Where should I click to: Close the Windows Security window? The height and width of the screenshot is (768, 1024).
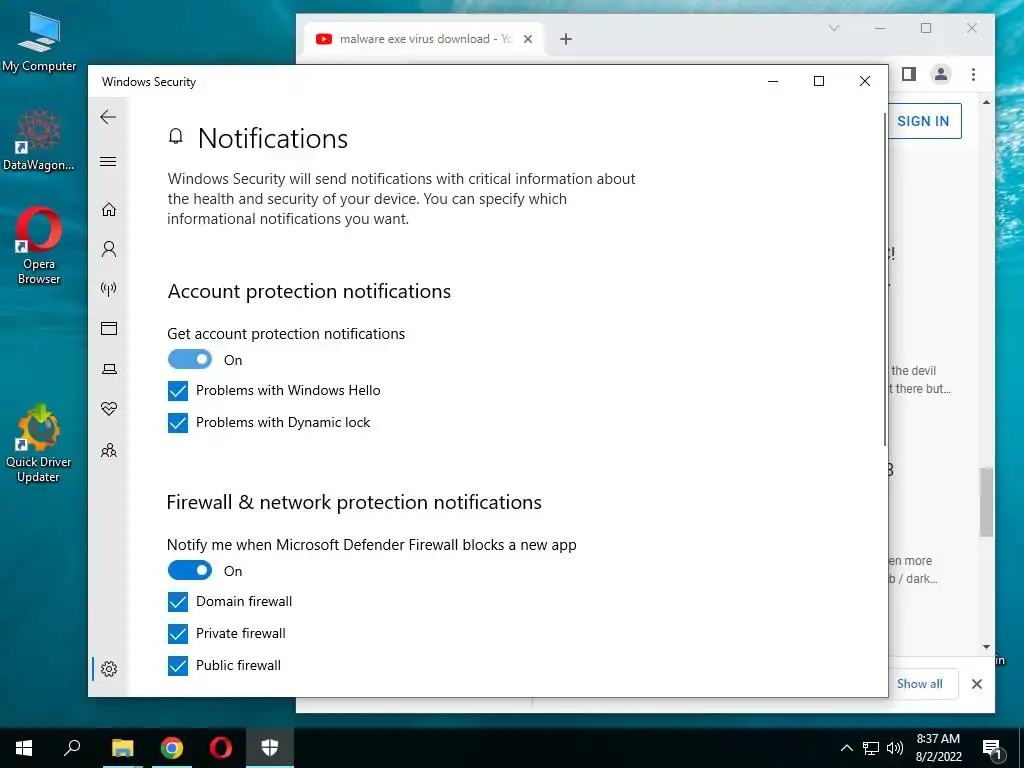point(865,82)
